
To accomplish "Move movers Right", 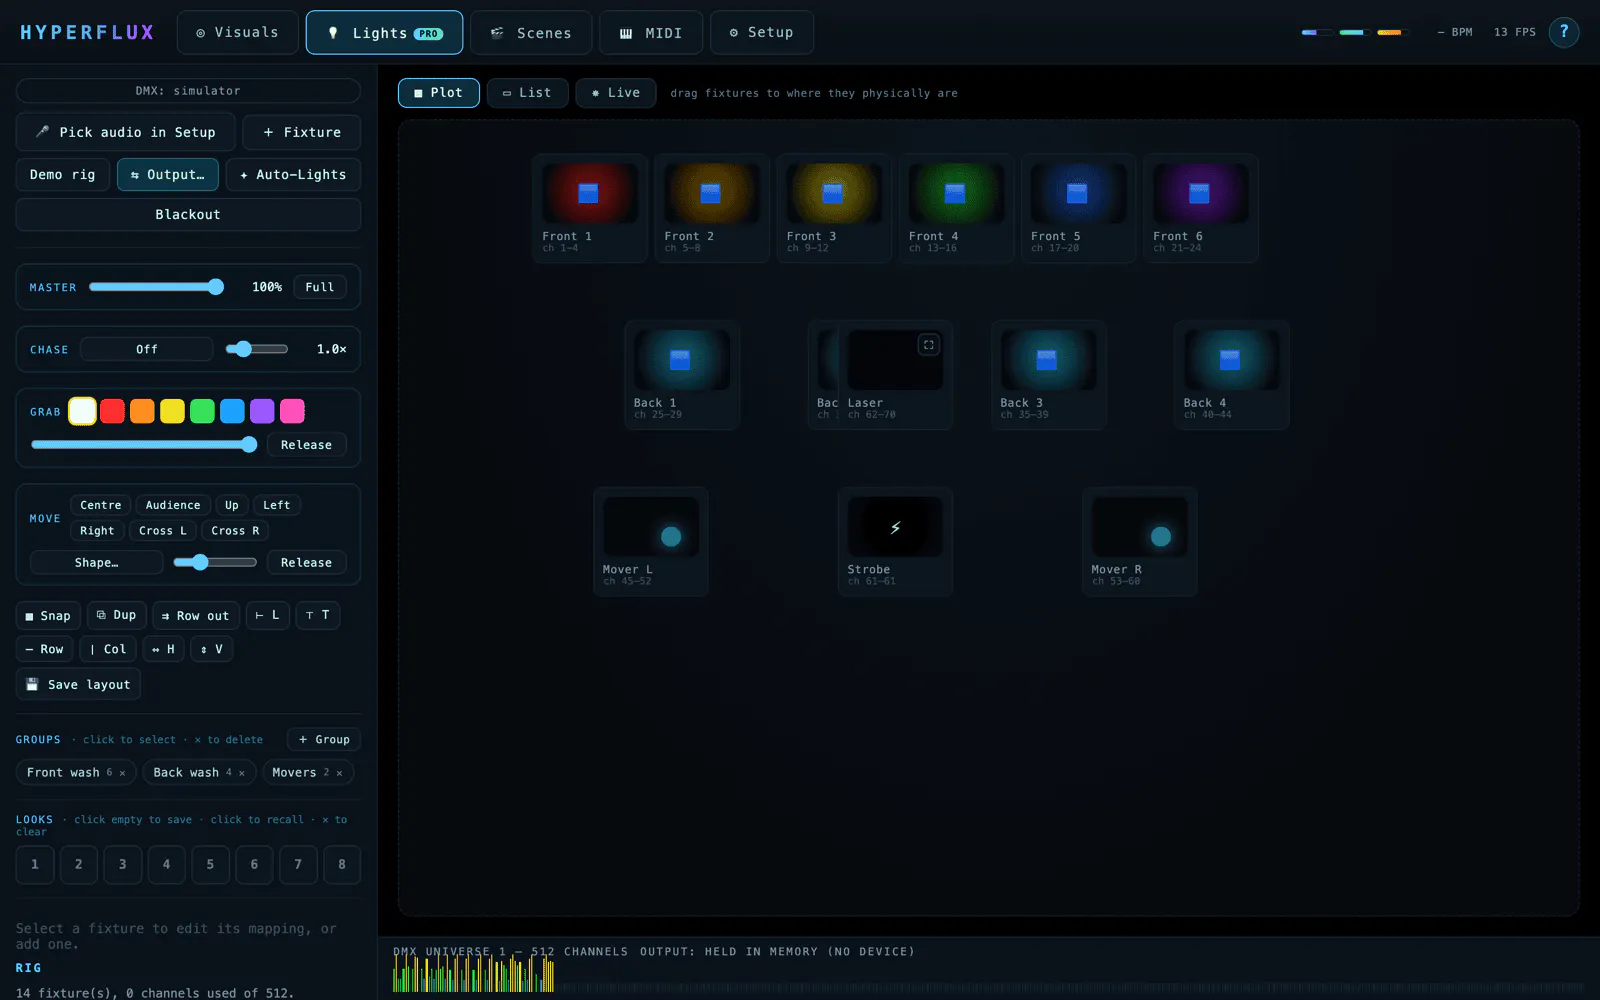I will coord(97,531).
